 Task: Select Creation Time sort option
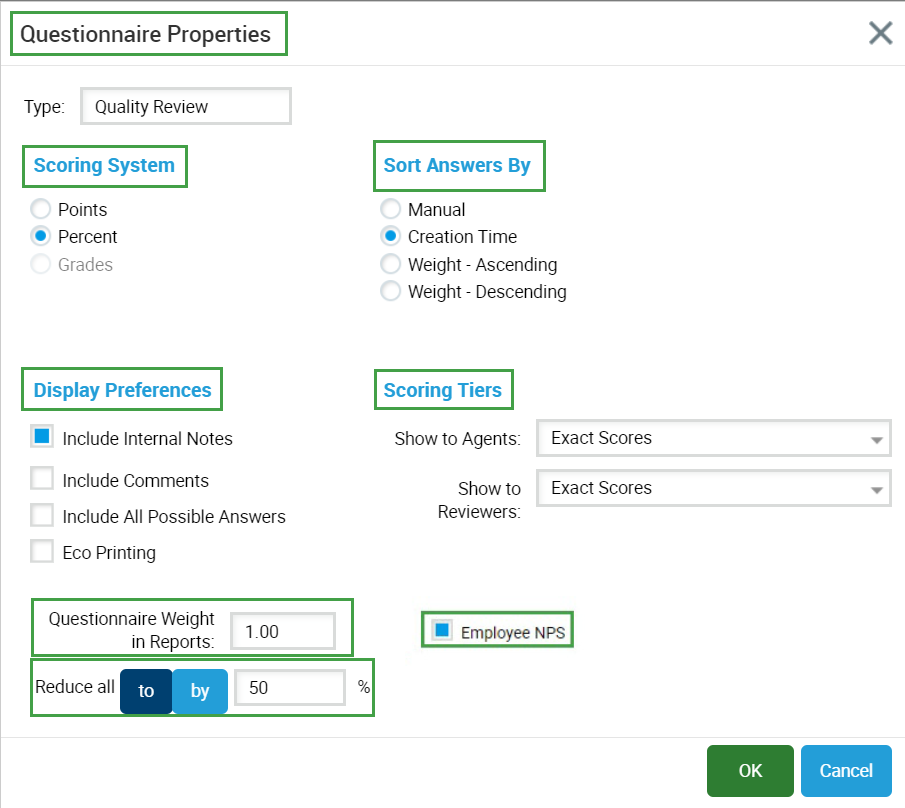pos(391,237)
